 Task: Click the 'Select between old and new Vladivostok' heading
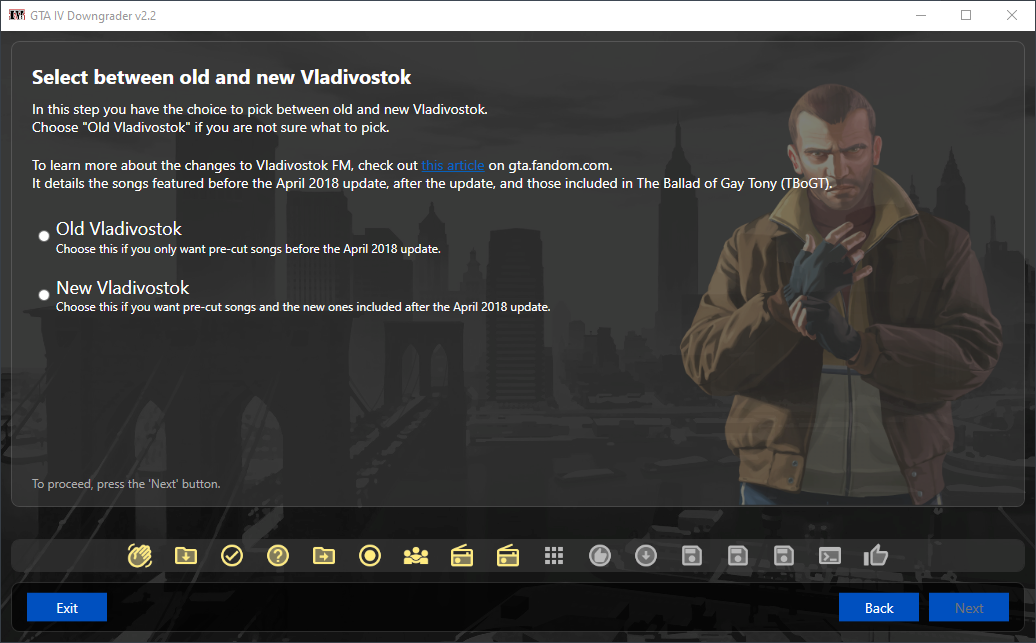pos(221,77)
